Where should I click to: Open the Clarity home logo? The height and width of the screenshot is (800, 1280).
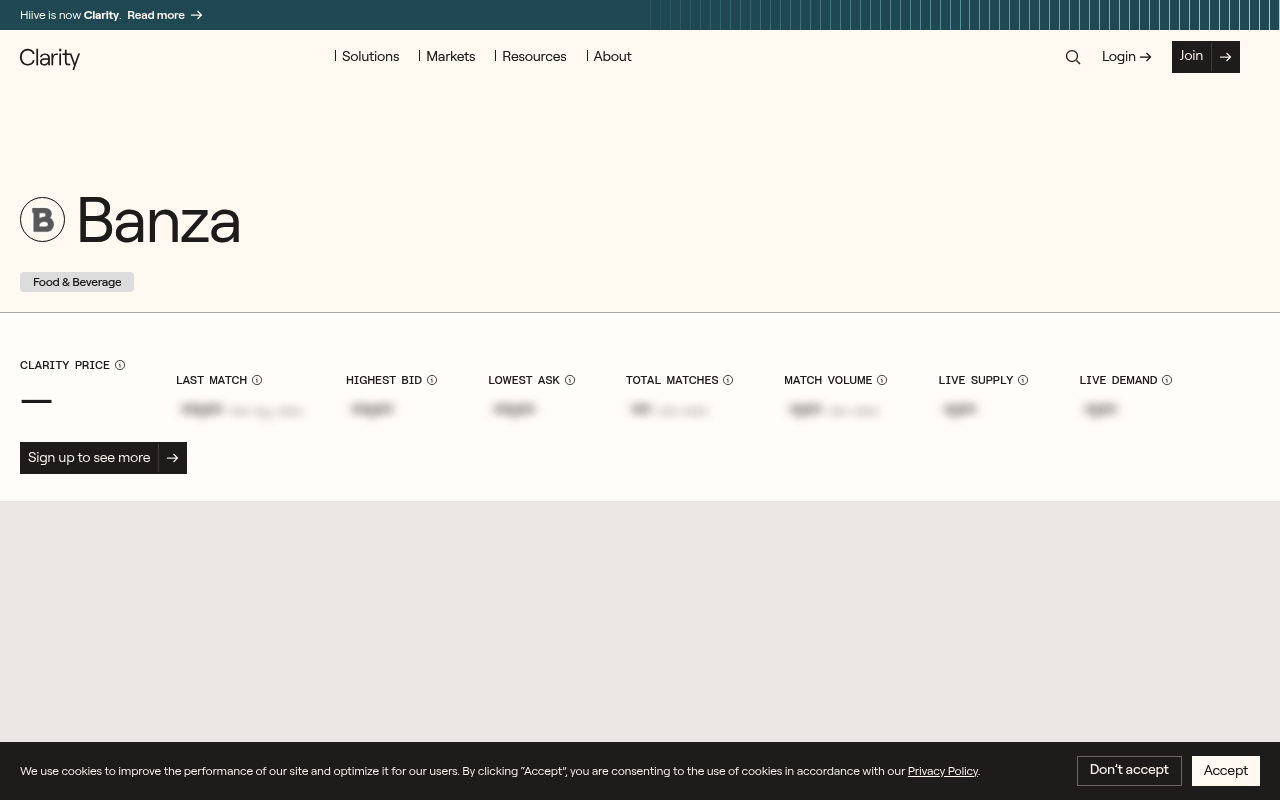[x=50, y=58]
